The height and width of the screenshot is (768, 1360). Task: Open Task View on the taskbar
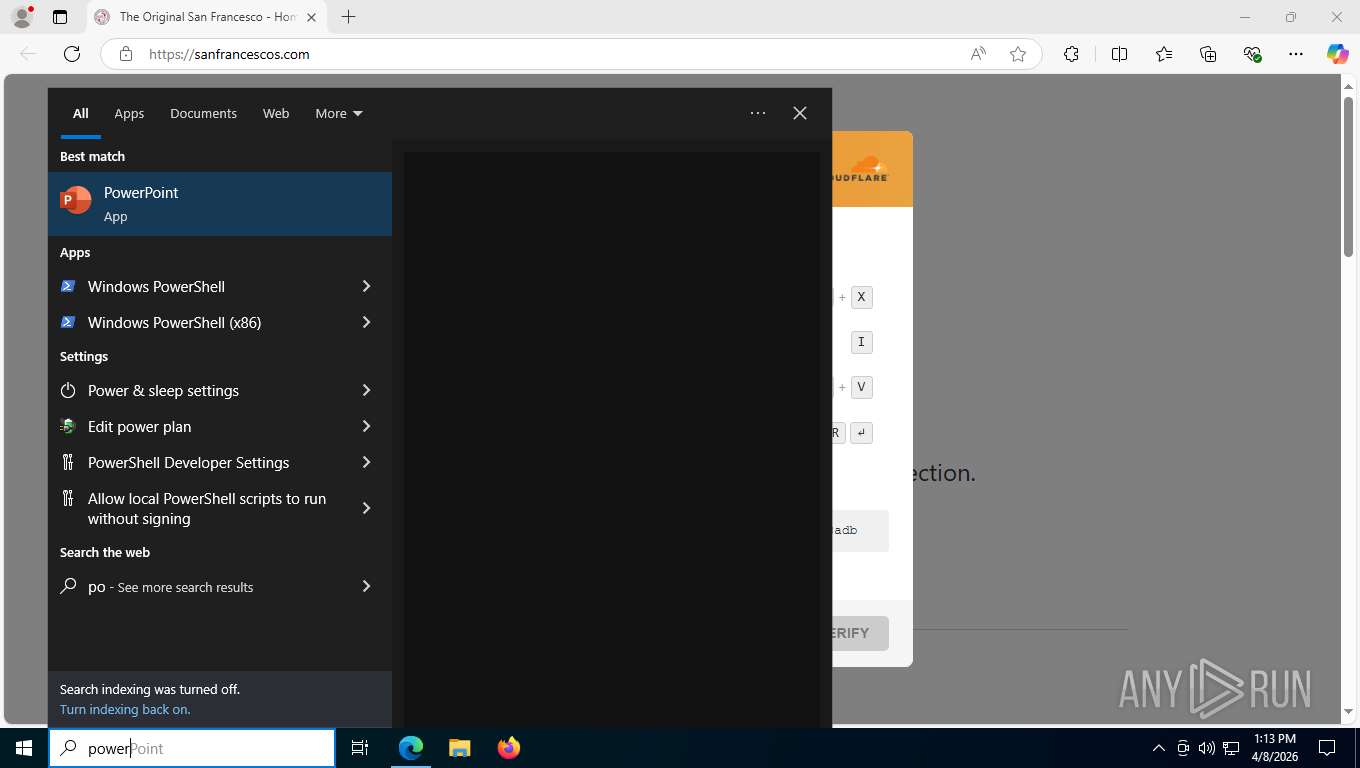360,747
